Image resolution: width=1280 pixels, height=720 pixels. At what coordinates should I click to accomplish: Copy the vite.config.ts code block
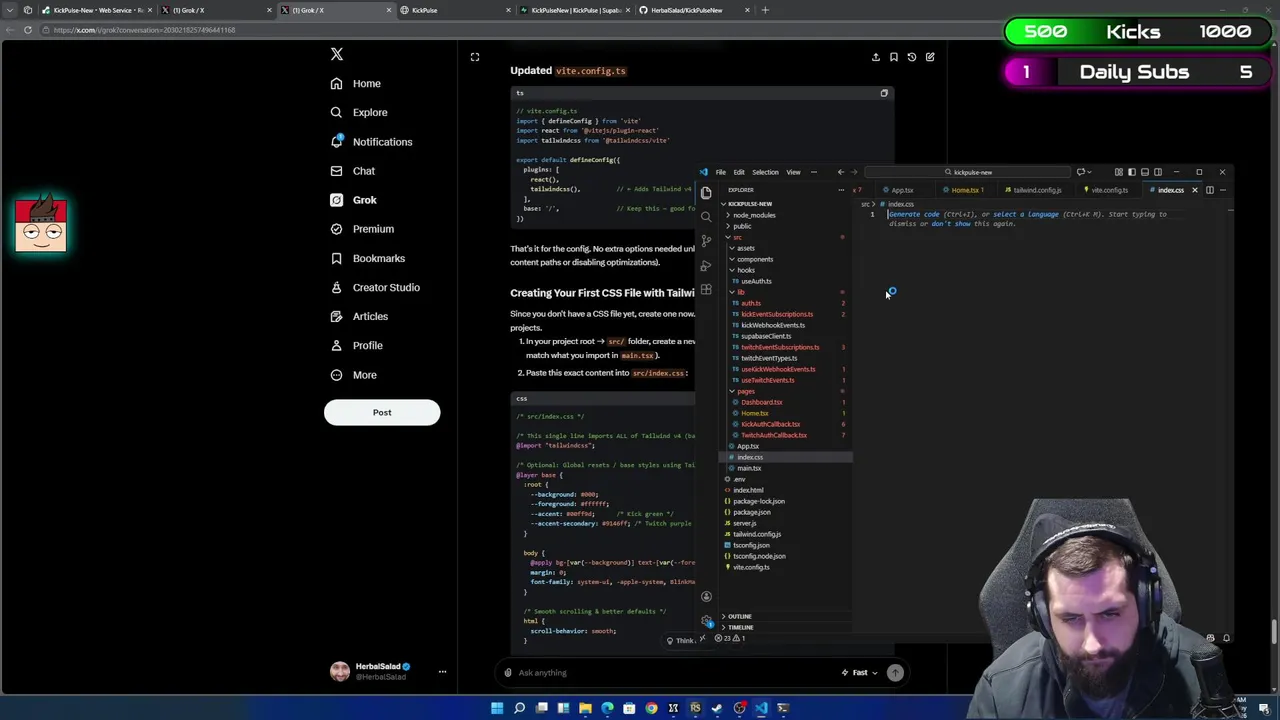(x=884, y=93)
